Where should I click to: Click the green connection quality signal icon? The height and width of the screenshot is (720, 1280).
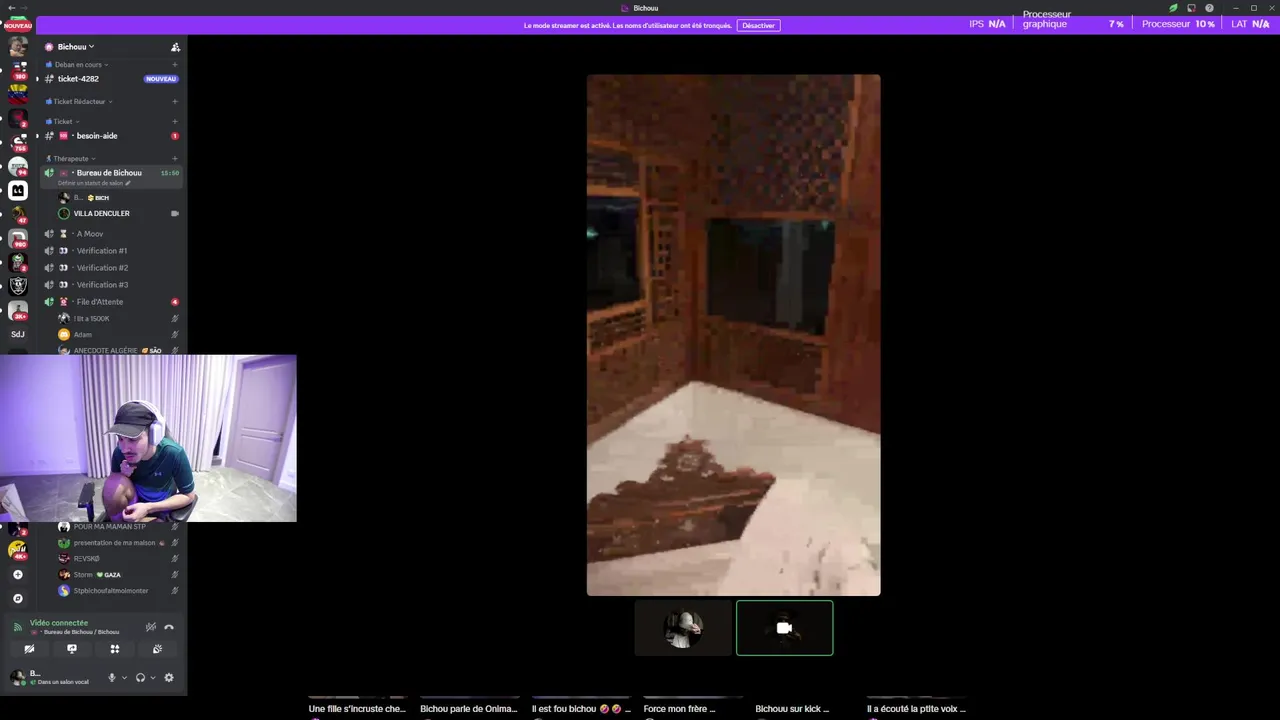17,627
